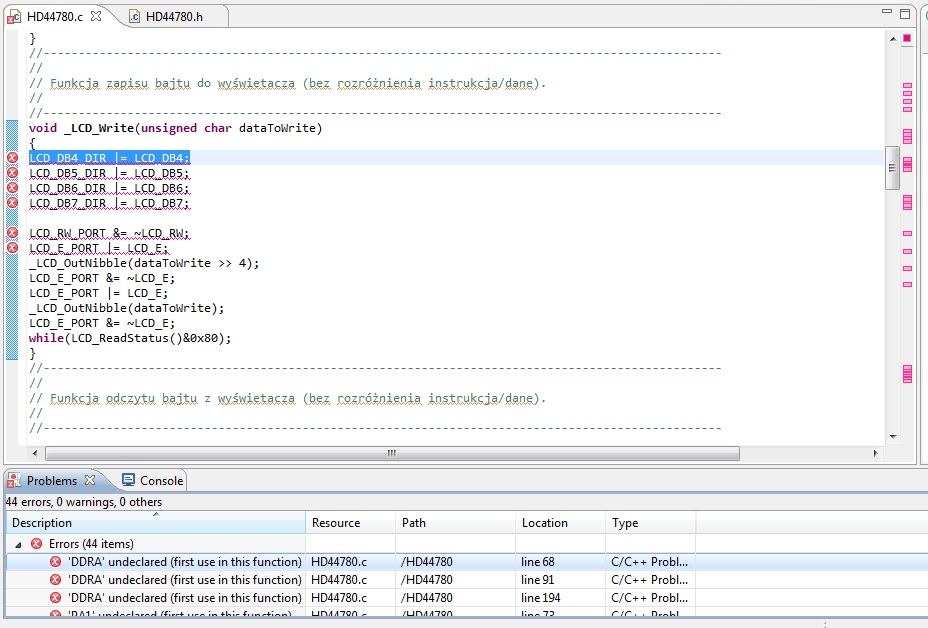Sort problems by Type column
The width and height of the screenshot is (928, 628).
tap(650, 523)
